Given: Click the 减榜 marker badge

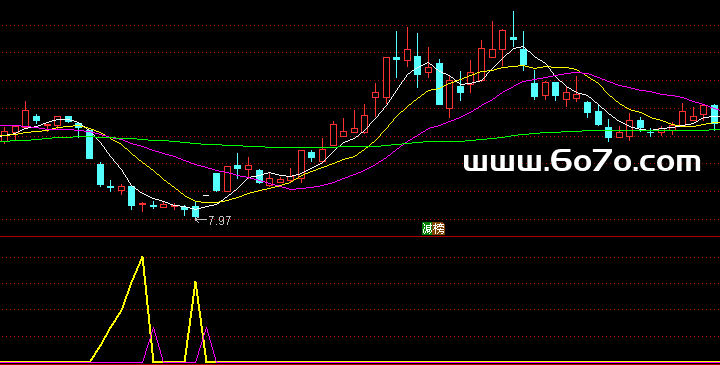Looking at the screenshot, I should tap(433, 229).
